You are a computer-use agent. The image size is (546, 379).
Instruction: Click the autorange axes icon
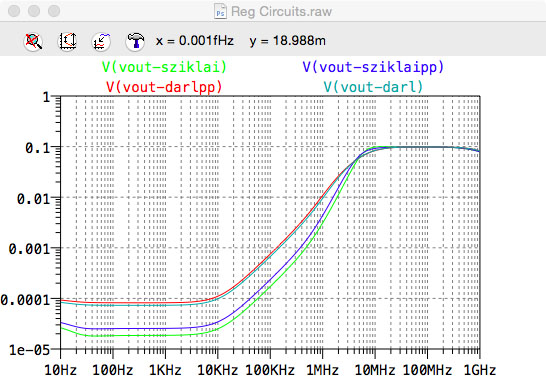click(x=67, y=41)
